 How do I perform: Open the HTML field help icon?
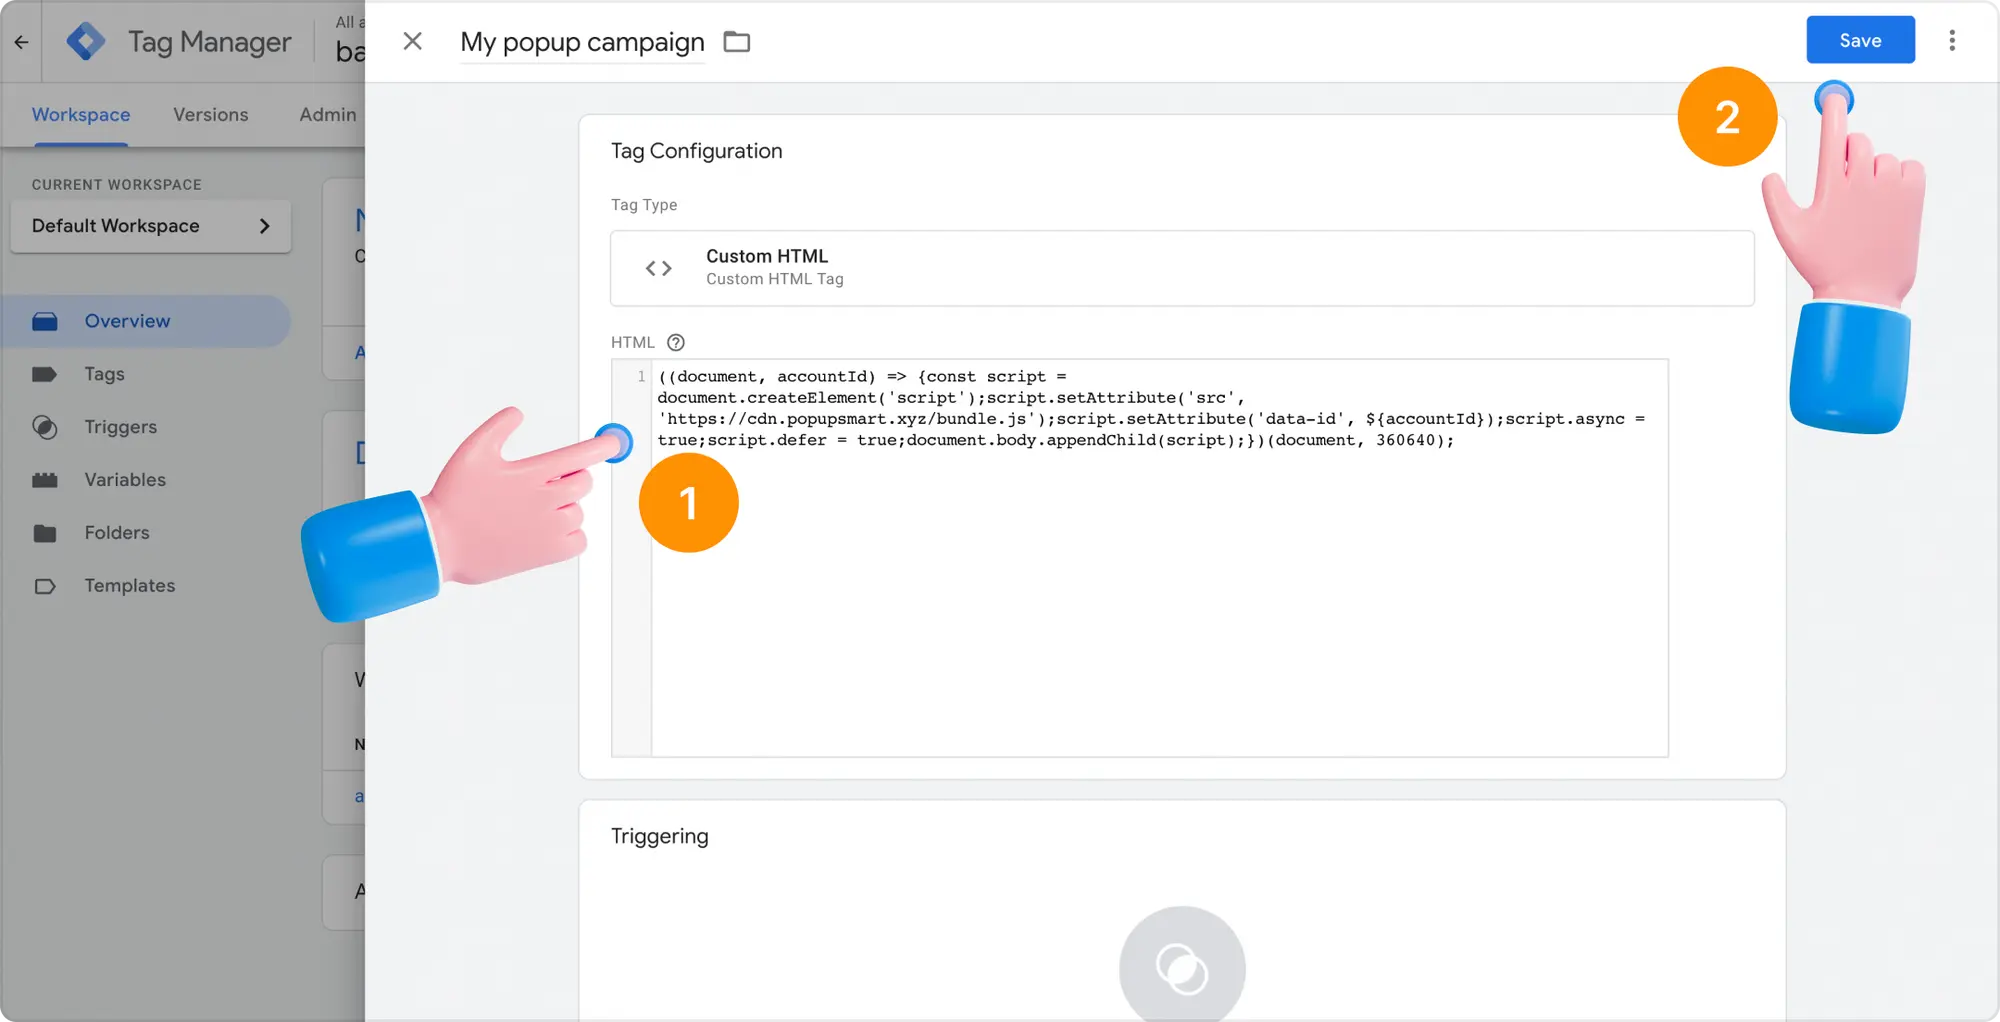point(676,342)
